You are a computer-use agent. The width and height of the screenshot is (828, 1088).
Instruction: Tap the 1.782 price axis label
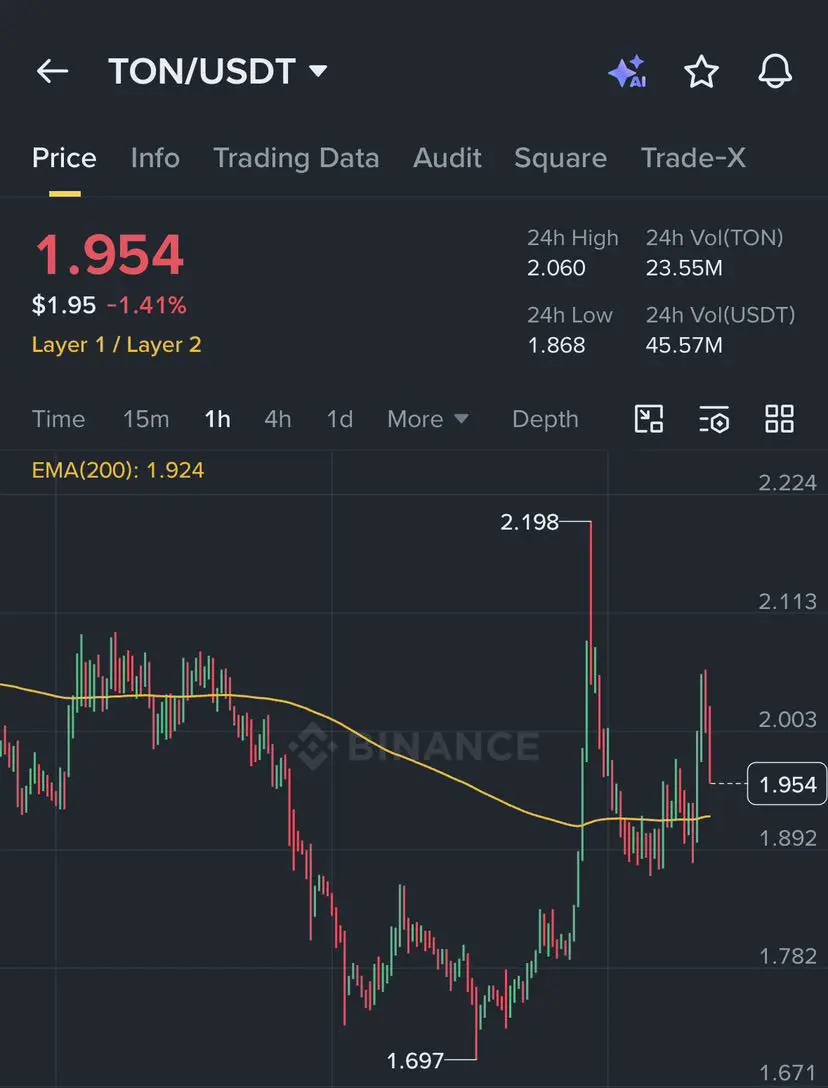pos(787,956)
